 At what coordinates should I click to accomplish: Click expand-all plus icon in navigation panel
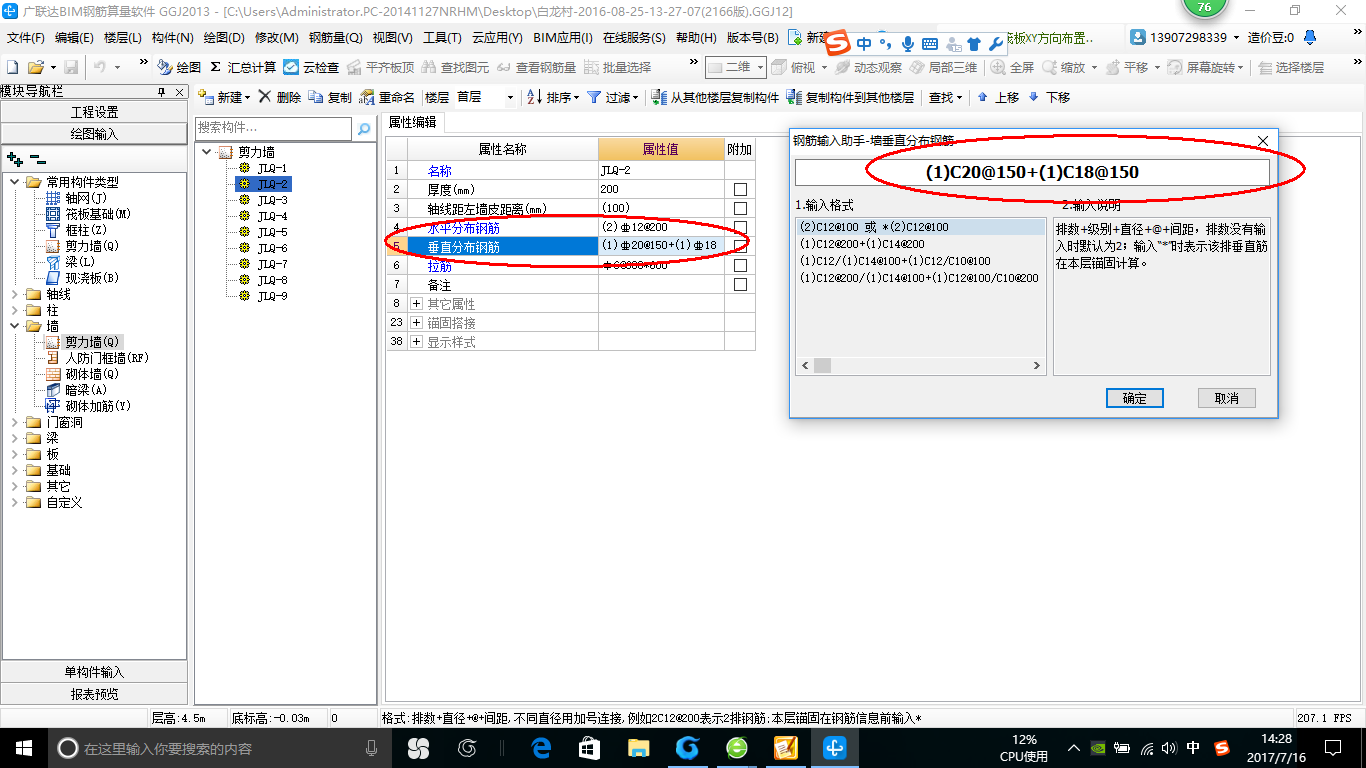pos(14,158)
